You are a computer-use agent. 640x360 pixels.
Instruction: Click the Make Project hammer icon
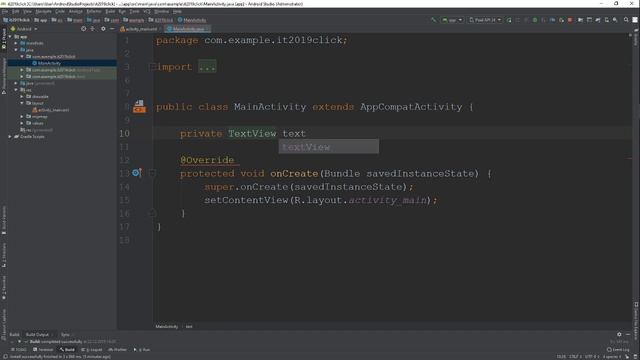[434, 20]
